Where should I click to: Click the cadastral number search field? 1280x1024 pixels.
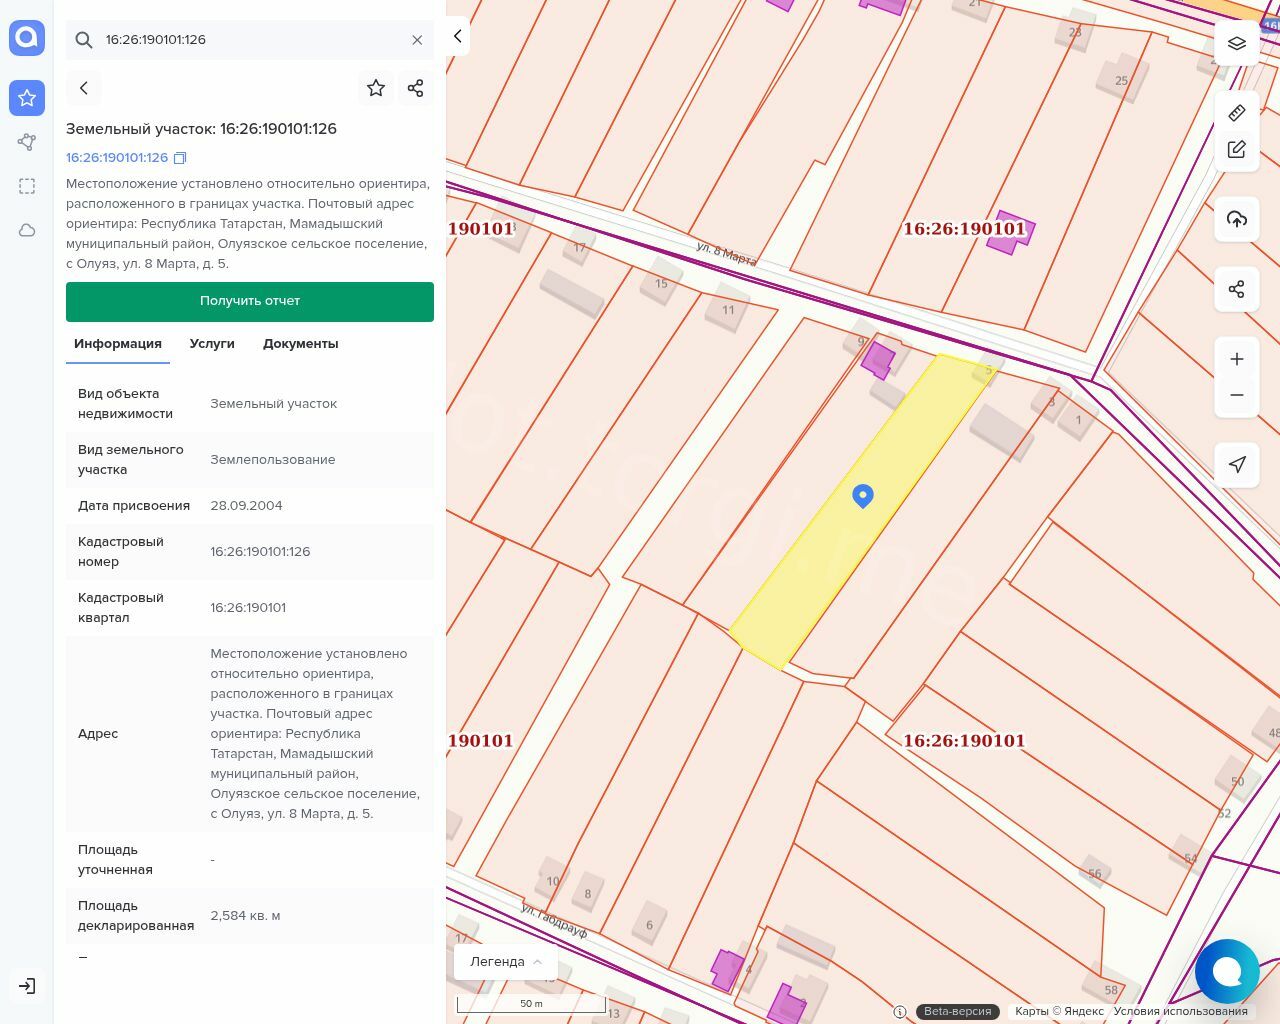point(250,40)
